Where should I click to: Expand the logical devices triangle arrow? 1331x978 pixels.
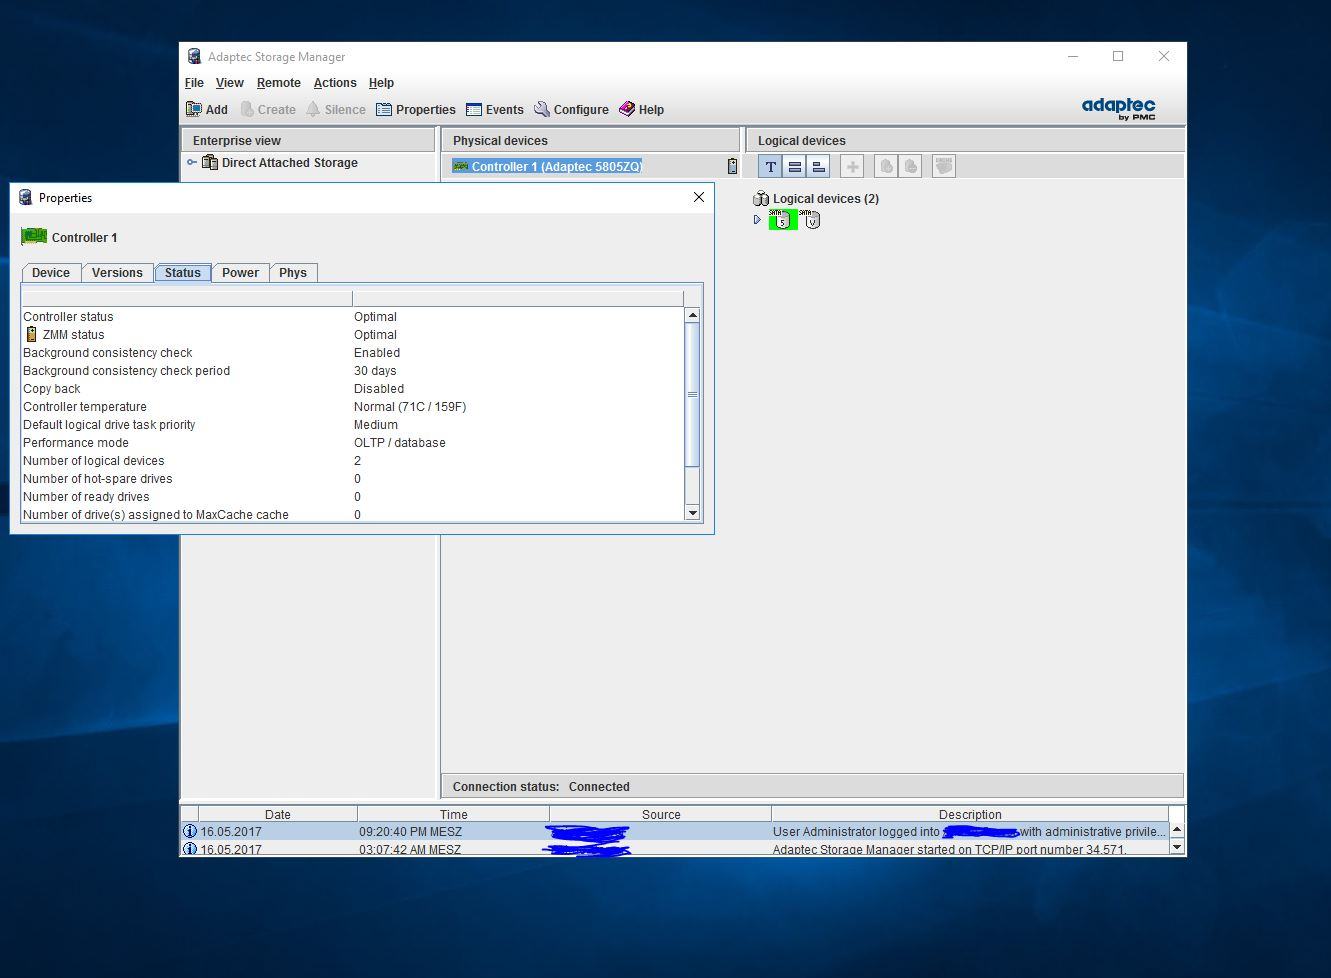pos(757,220)
